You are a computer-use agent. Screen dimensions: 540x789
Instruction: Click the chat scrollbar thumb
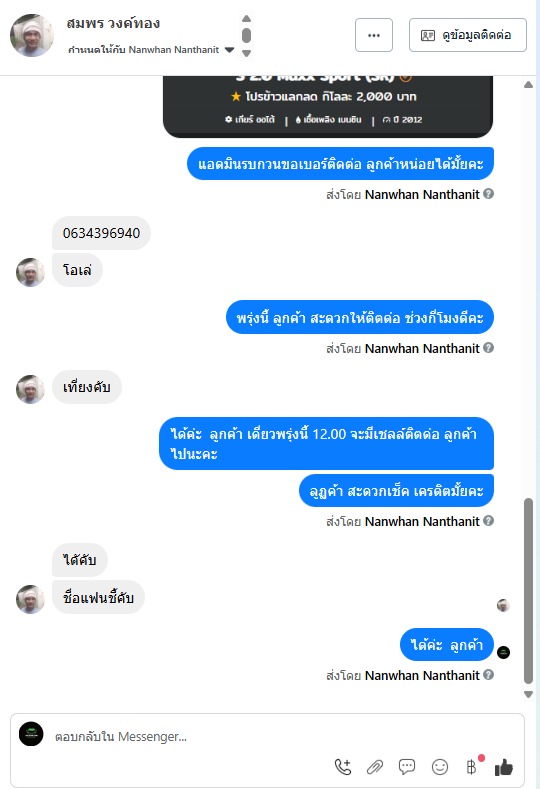click(x=528, y=591)
